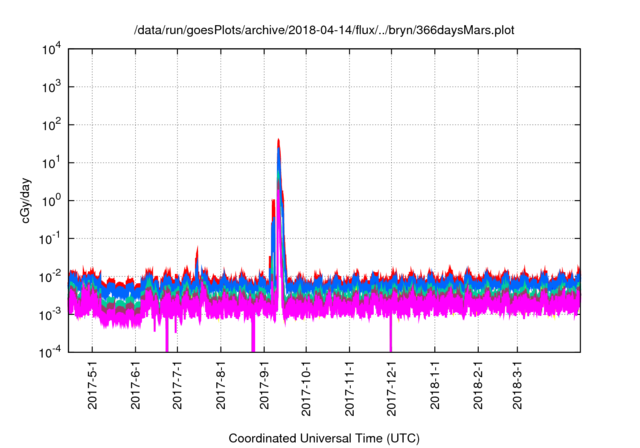The image size is (640, 448).
Task: Click the 10^4 y-axis tick label
Action: coord(52,50)
